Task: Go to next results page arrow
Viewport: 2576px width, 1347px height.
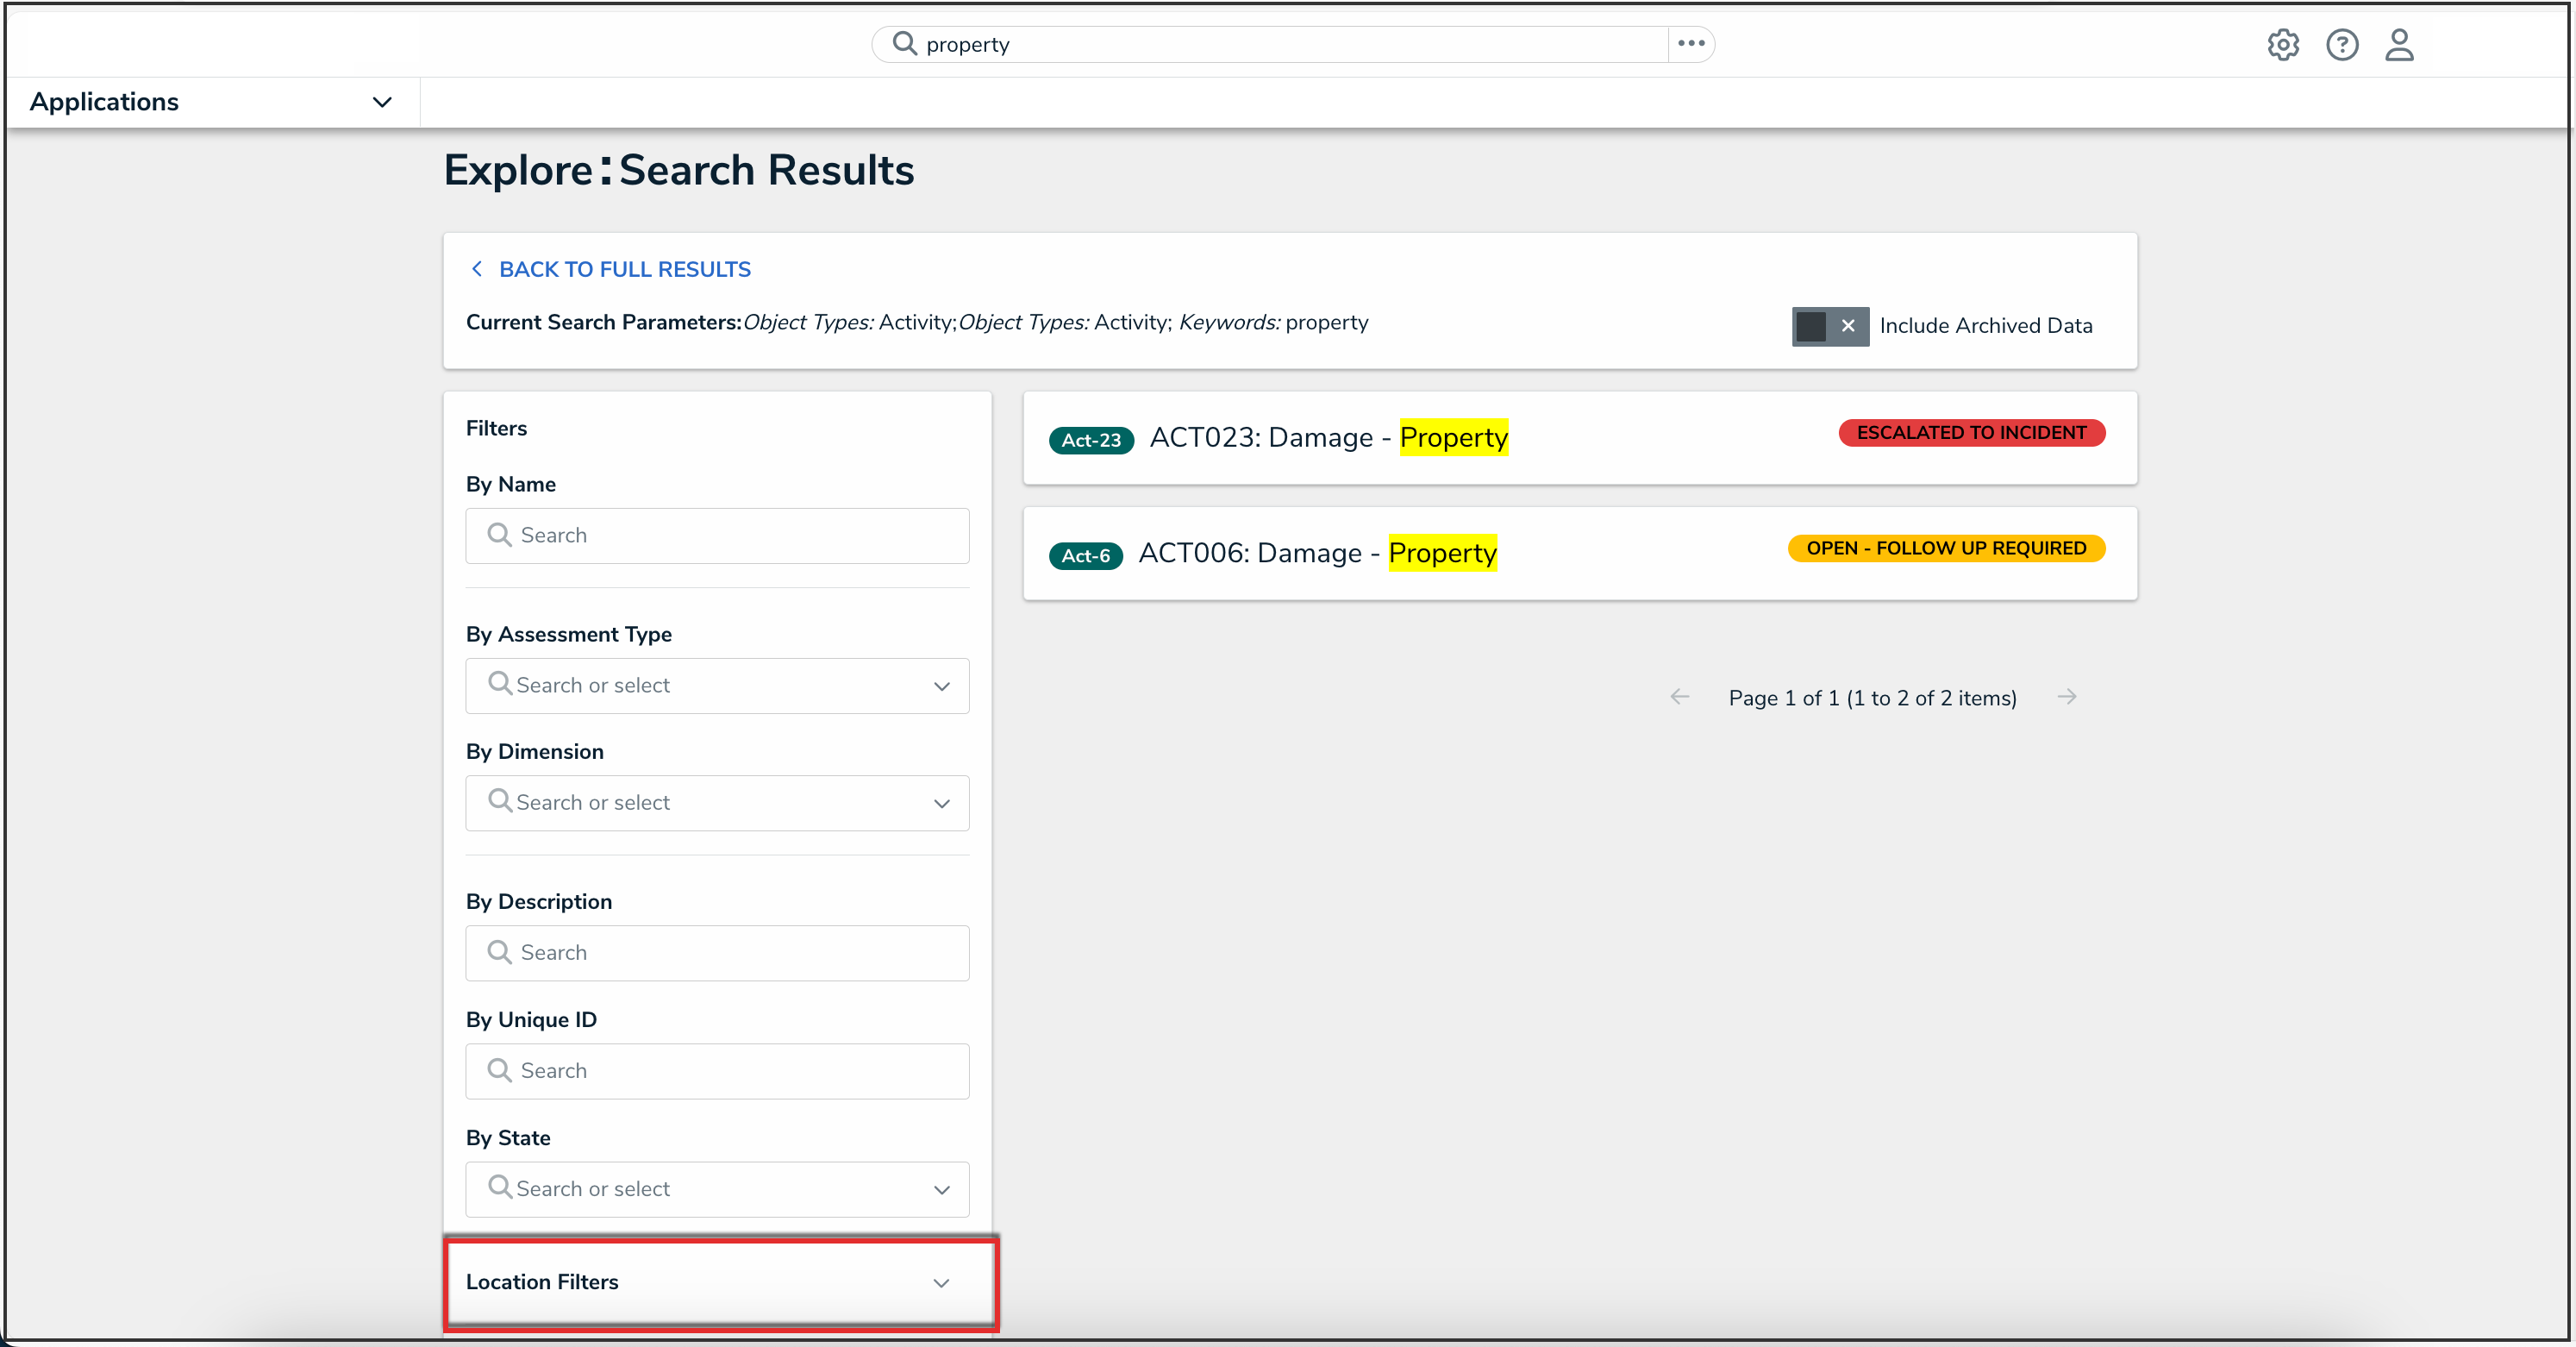Action: coord(2067,697)
